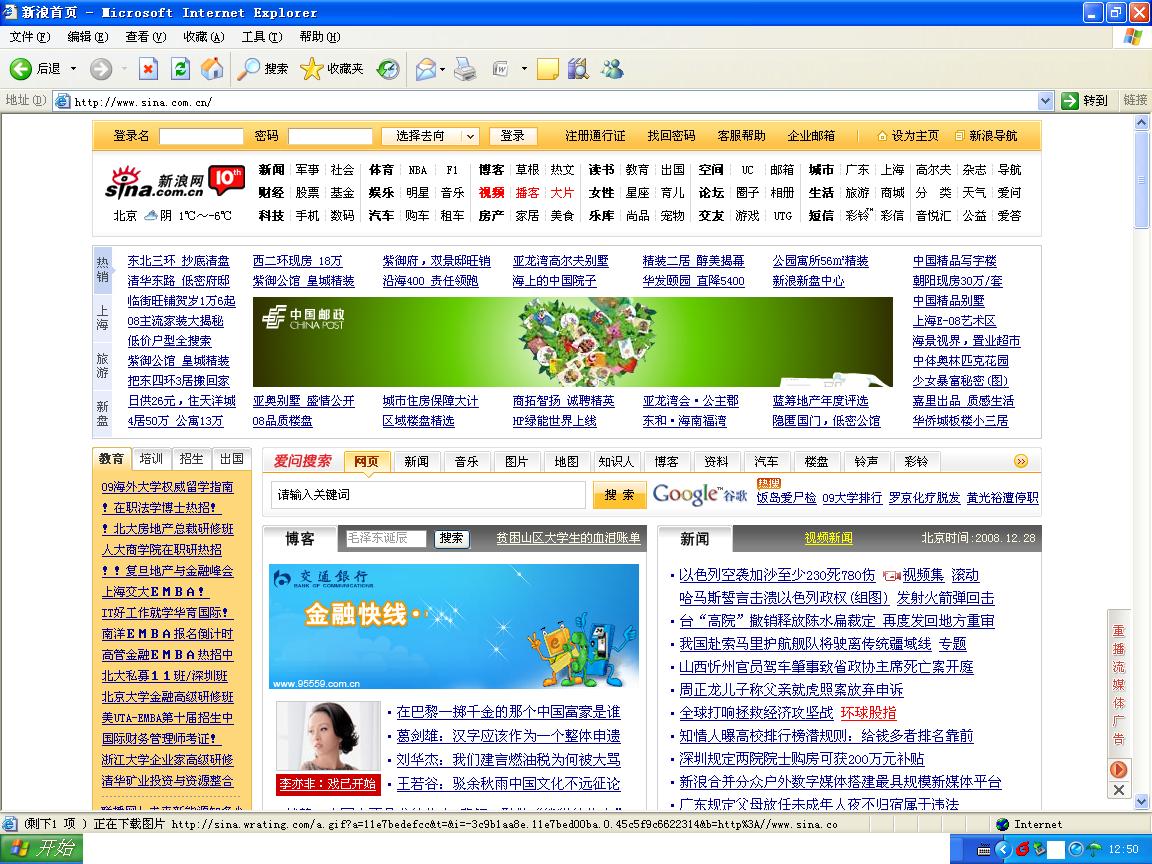Open the 搜索 search magnifier button
Viewport: 1152px width, 864px height.
point(262,69)
